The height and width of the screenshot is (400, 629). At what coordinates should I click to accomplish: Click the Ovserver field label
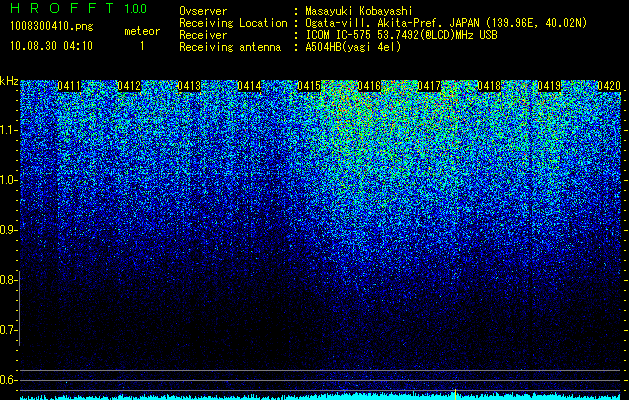203,11
